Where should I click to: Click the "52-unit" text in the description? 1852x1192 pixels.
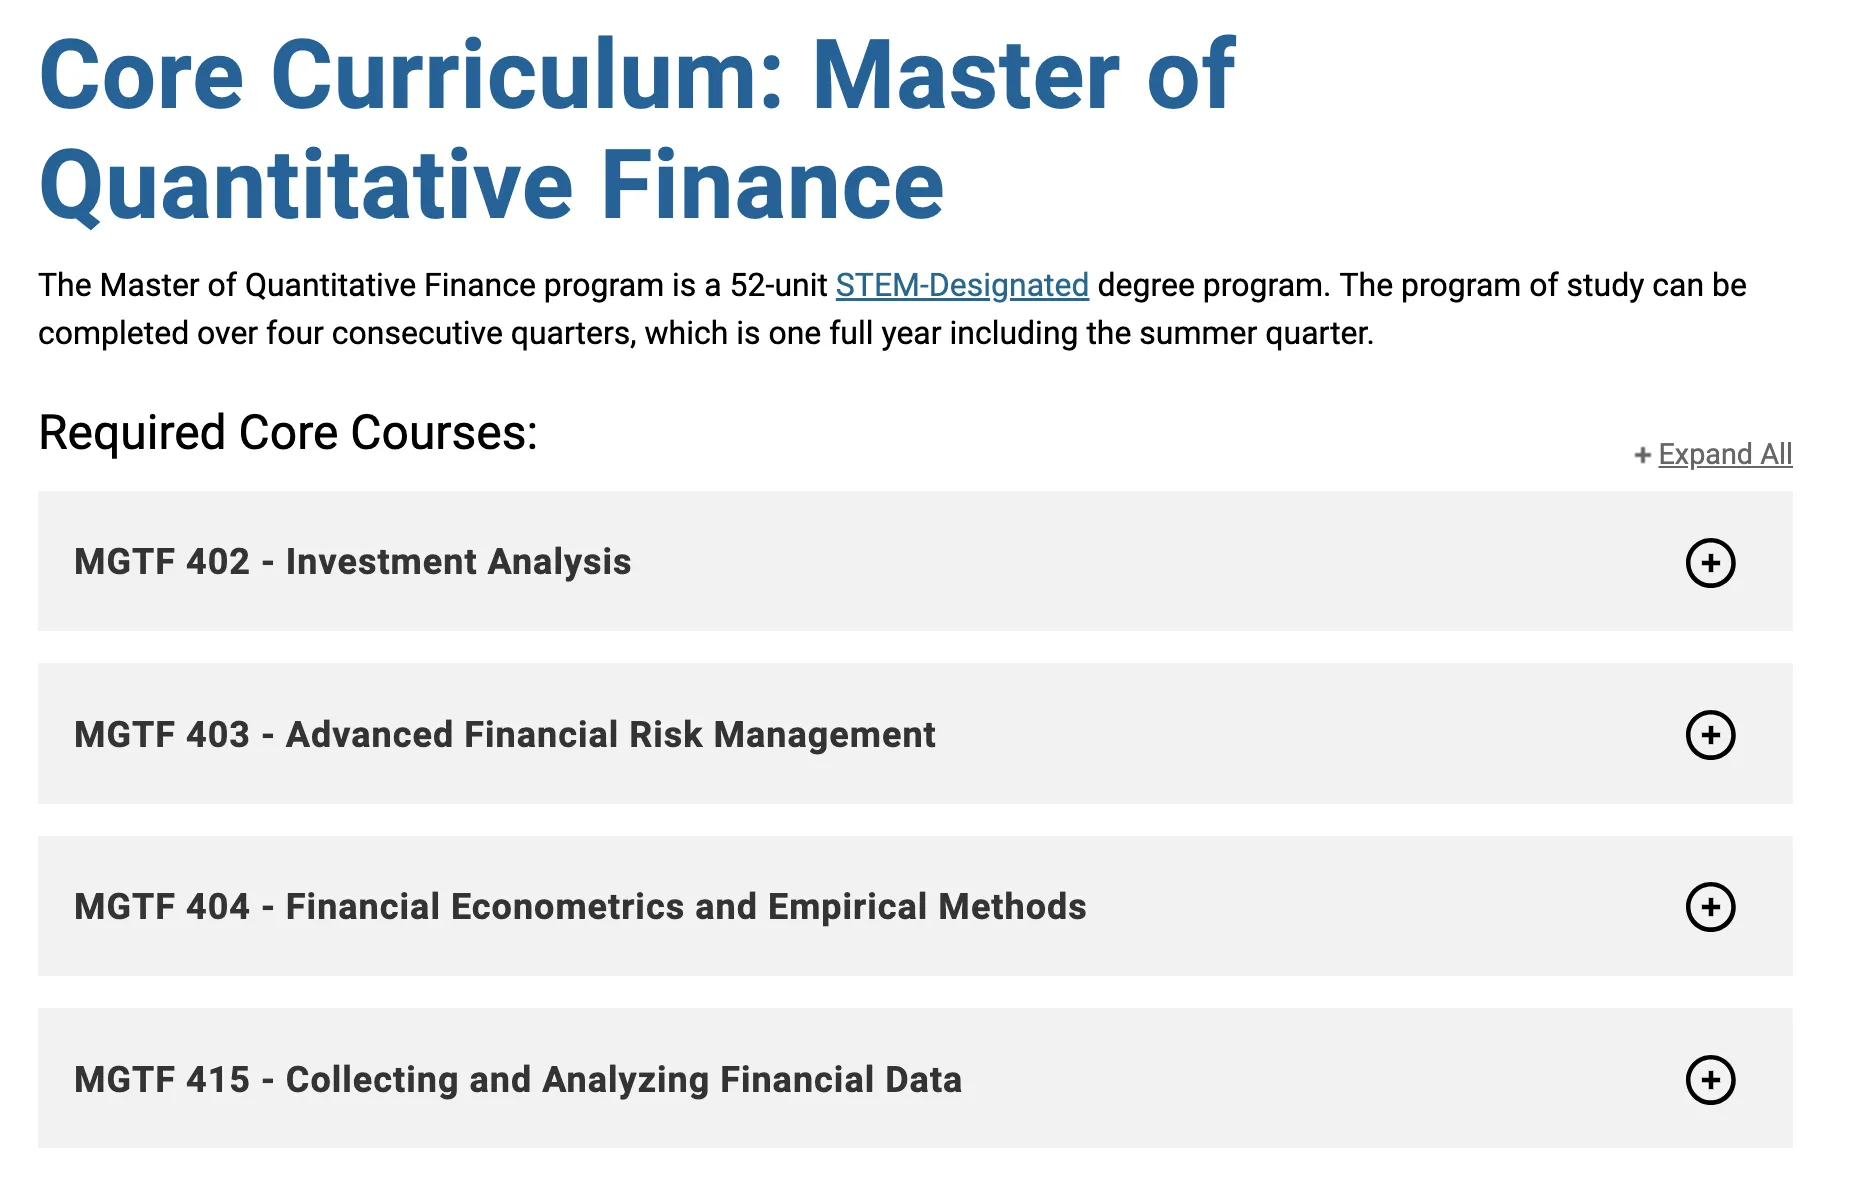point(778,285)
